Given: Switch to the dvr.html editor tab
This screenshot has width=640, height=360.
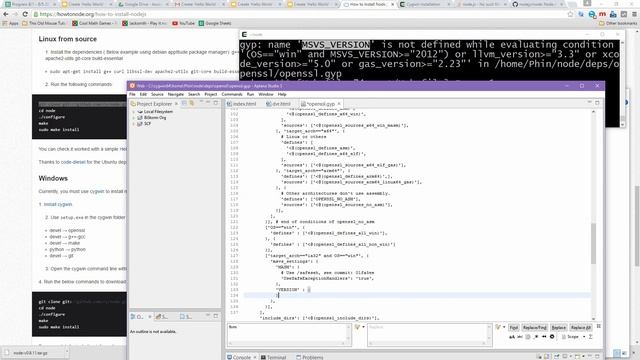Looking at the screenshot, I should click(x=278, y=104).
